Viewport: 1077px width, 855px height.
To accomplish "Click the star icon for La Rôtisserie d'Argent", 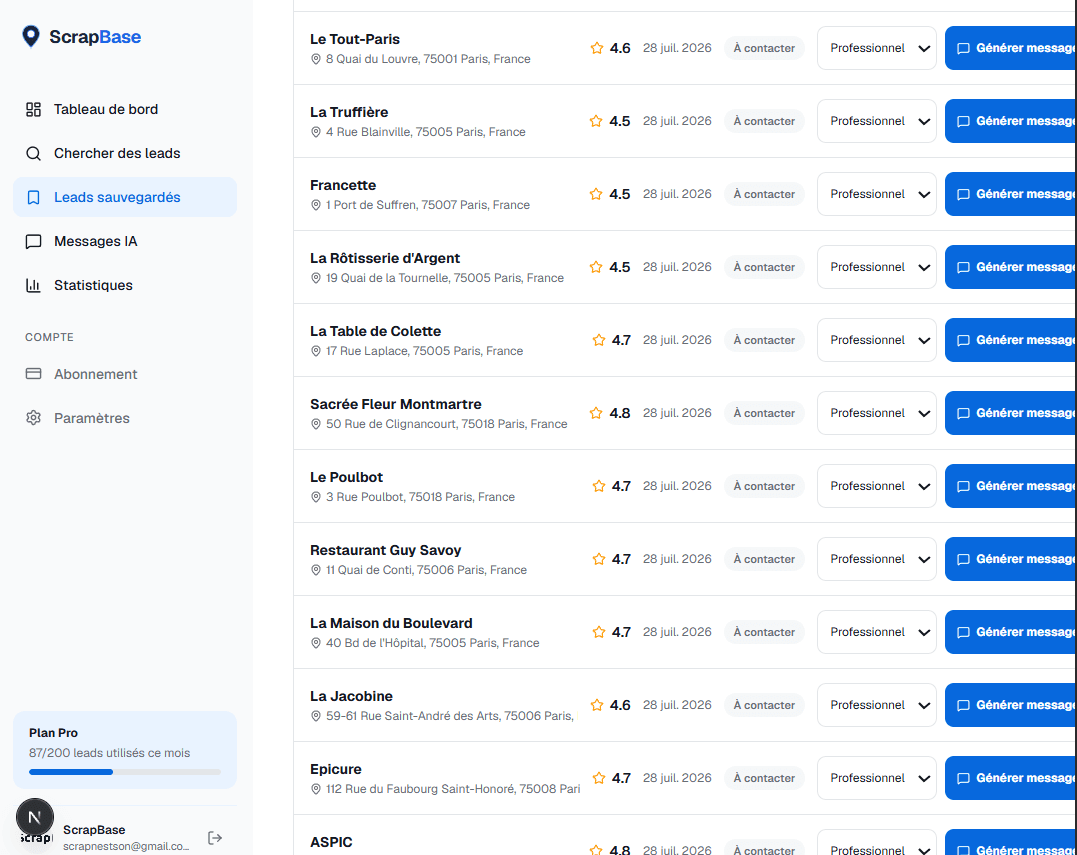I will tap(596, 267).
